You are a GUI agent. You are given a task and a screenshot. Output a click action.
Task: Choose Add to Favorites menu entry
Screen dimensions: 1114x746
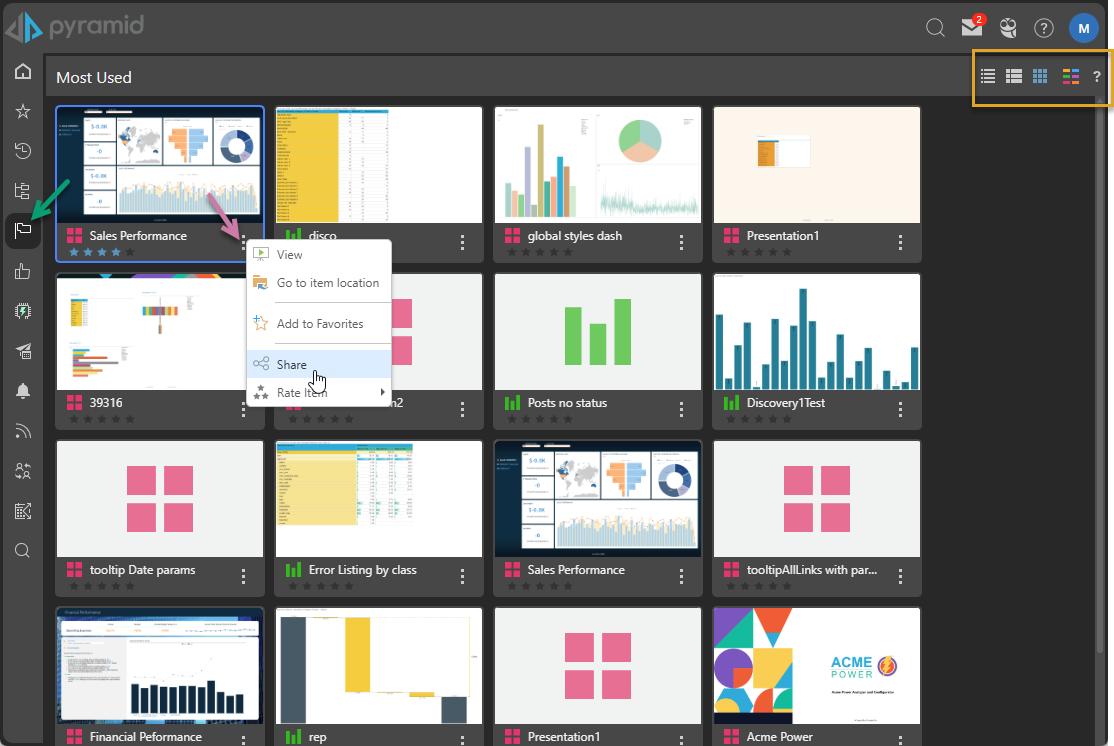tap(319, 324)
